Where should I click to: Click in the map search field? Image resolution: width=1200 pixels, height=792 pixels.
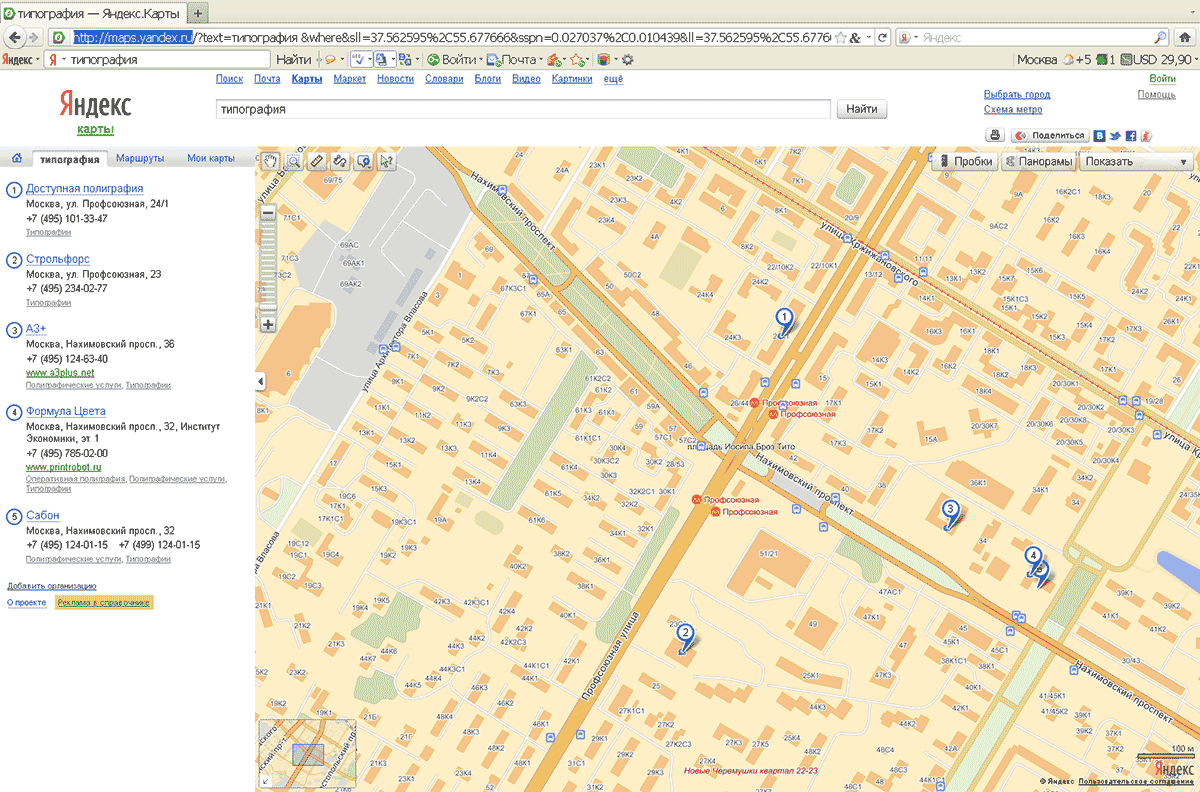coord(524,109)
